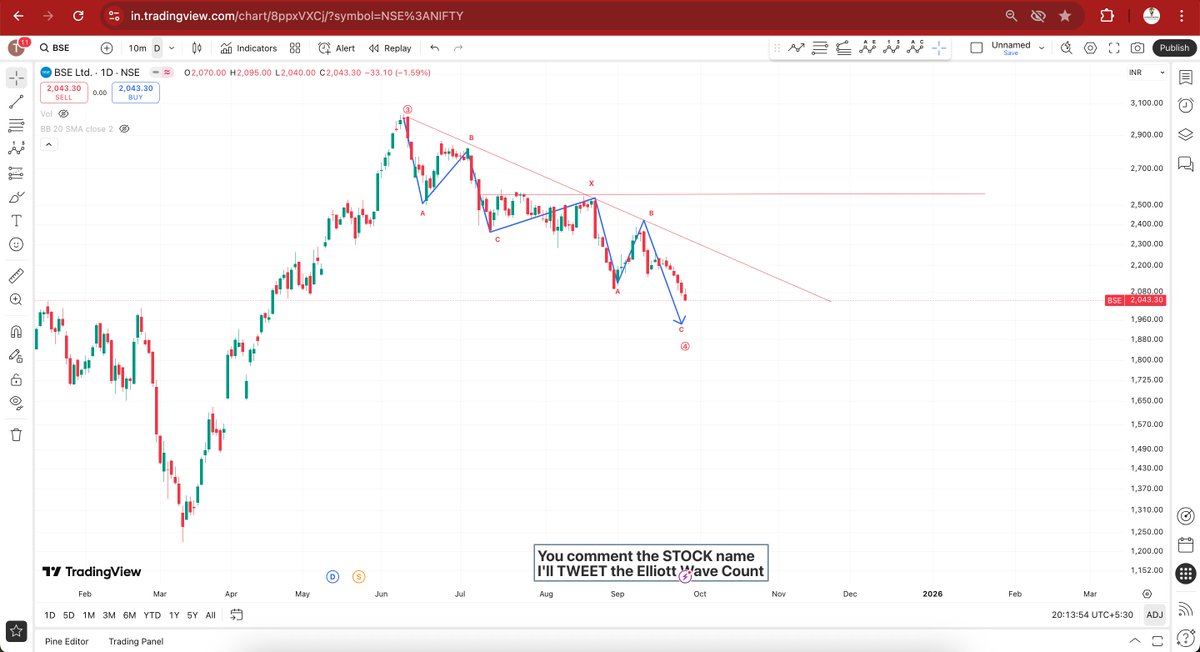The height and width of the screenshot is (652, 1200).
Task: Open the candlestick chart style selector
Action: [197, 48]
